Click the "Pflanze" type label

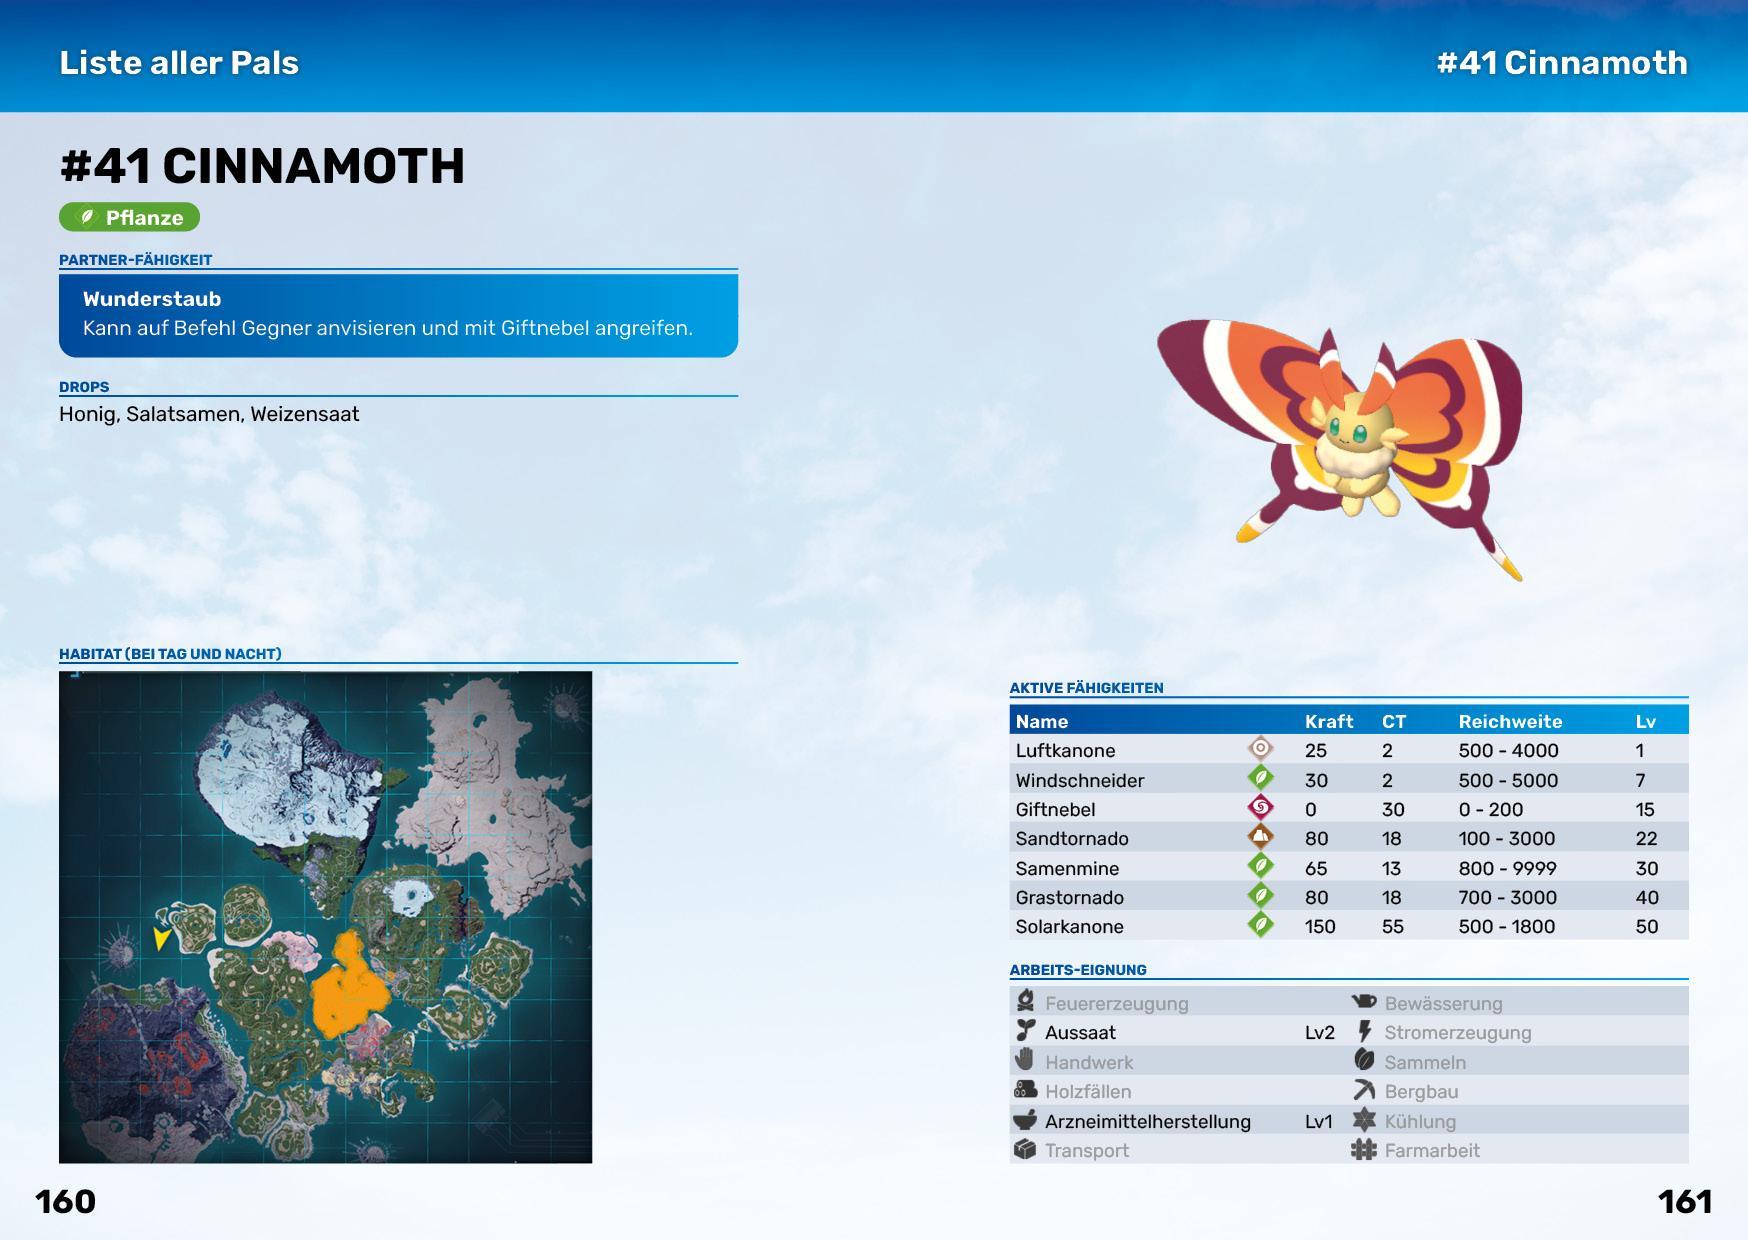point(144,218)
